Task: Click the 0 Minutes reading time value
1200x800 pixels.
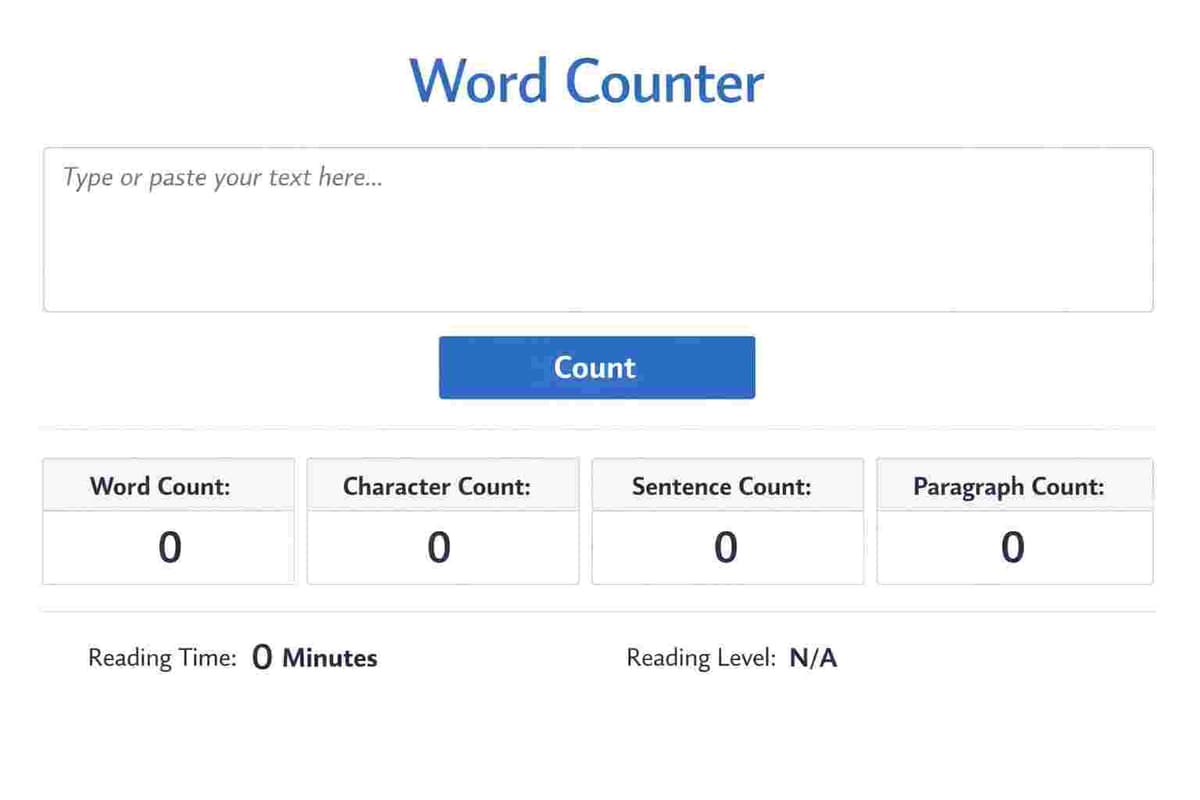Action: [x=314, y=657]
